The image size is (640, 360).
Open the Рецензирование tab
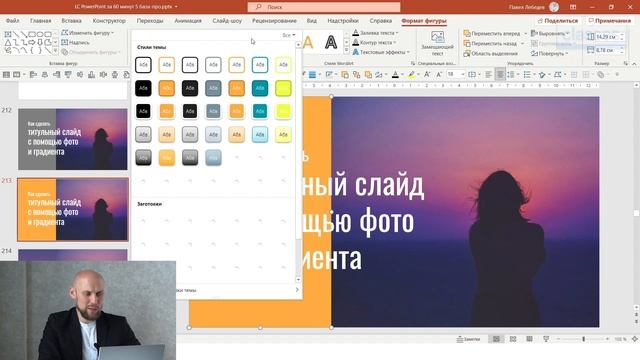tap(274, 20)
